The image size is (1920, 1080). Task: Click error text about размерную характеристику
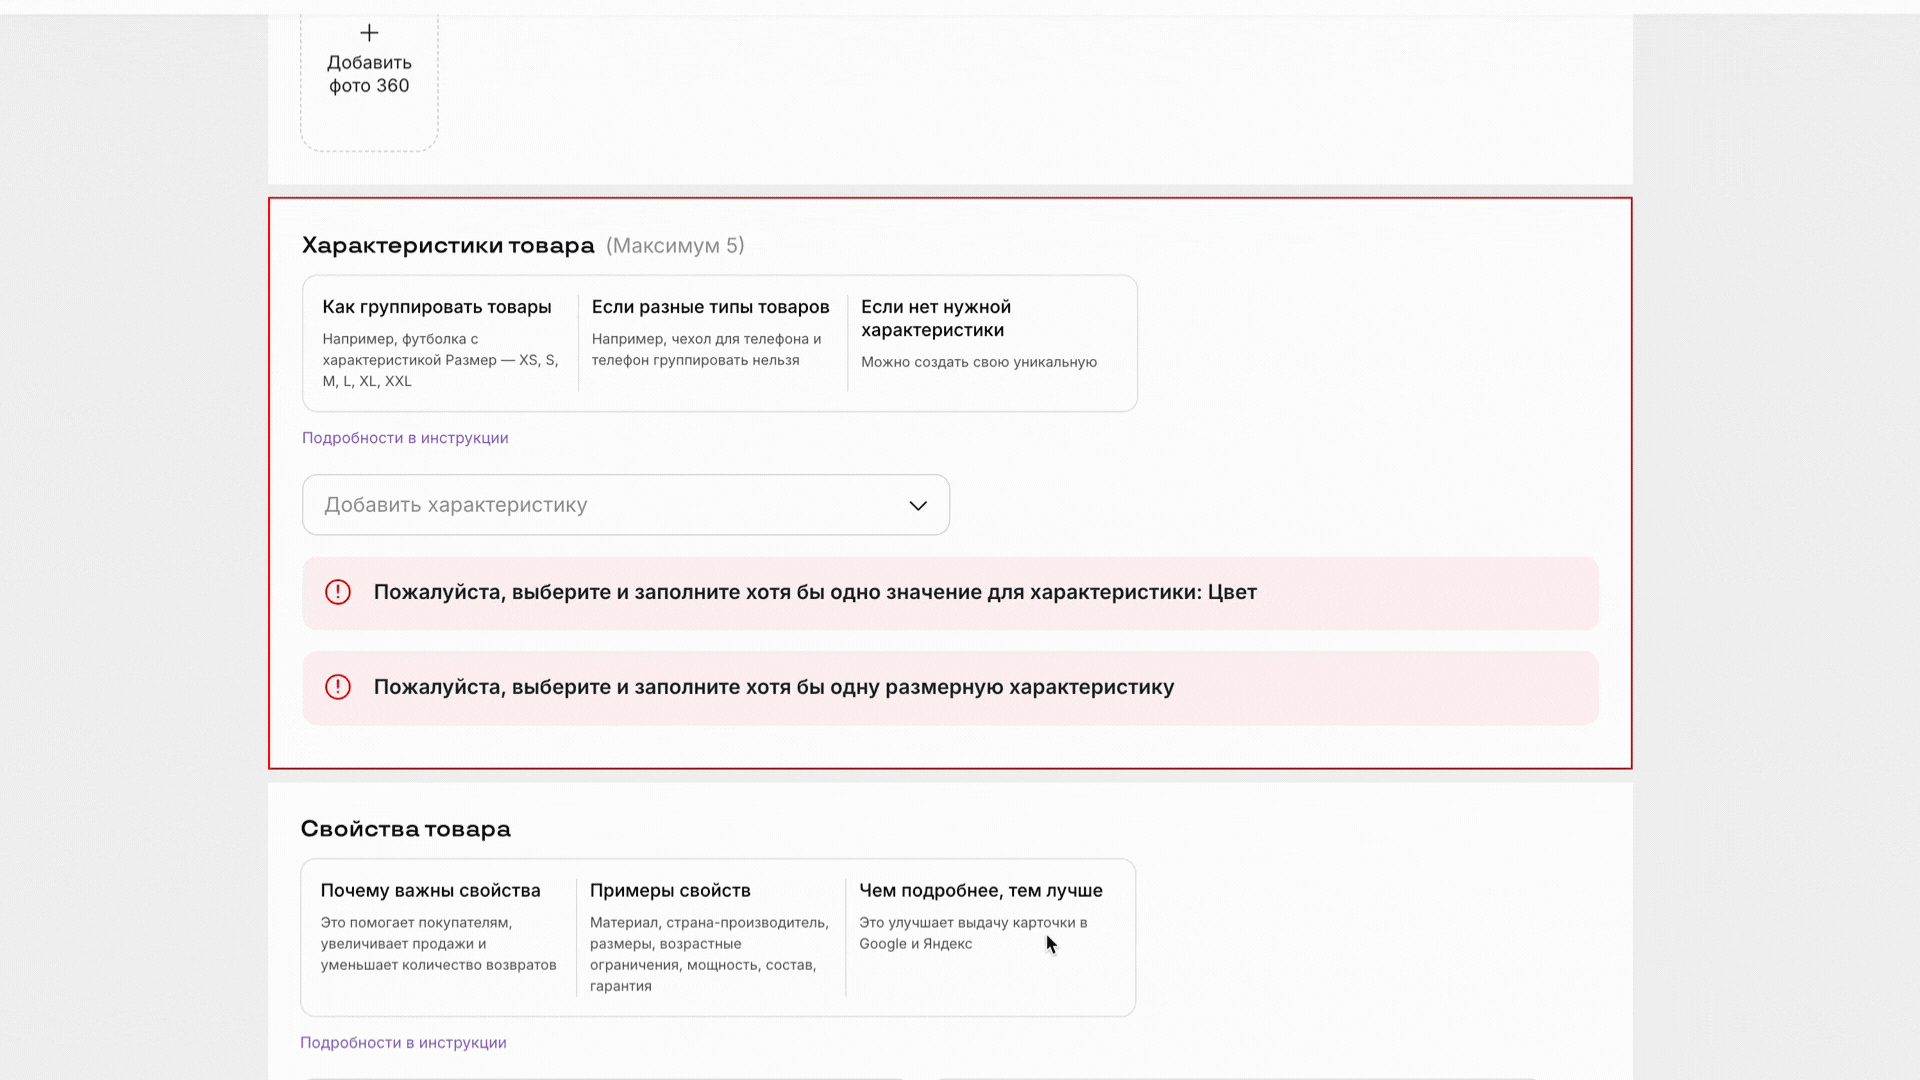pos(774,687)
